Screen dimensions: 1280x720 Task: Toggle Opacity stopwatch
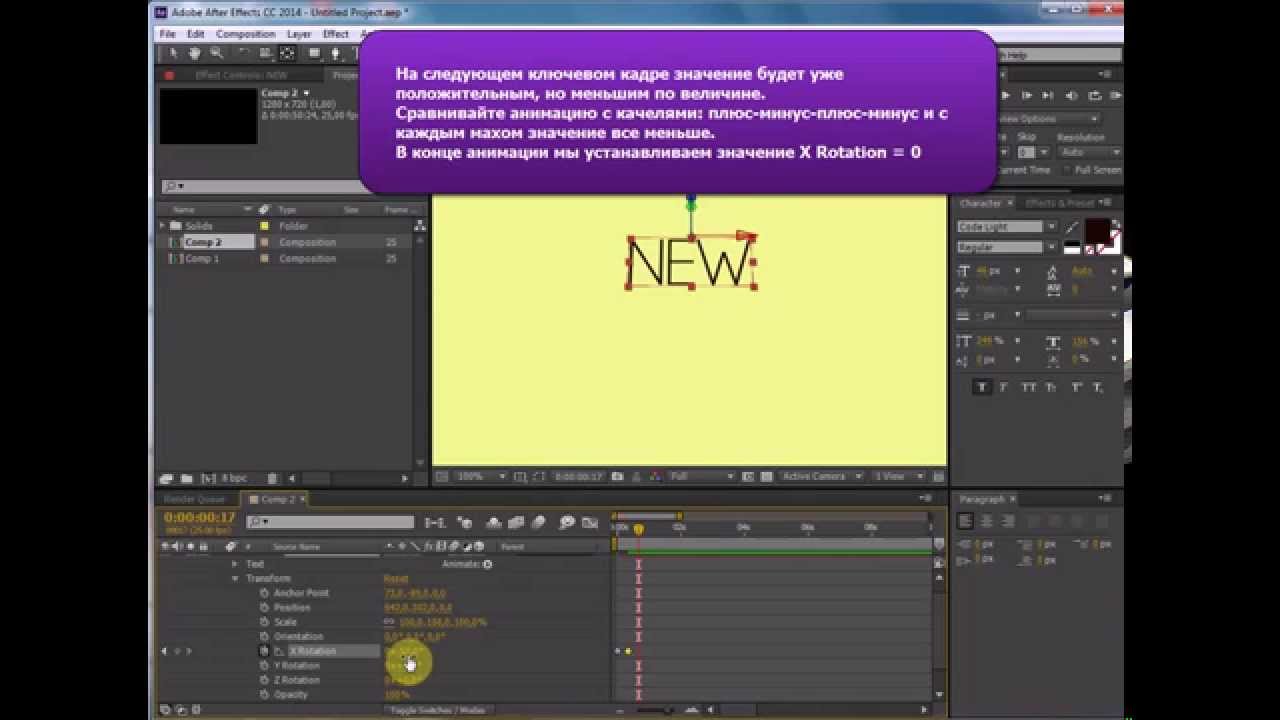click(264, 695)
